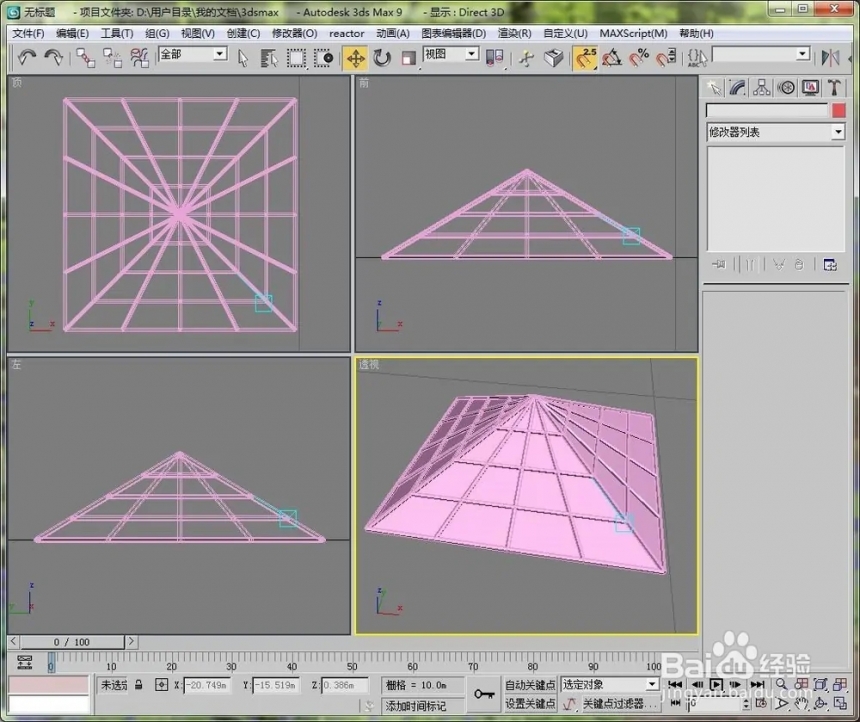Screen dimensions: 860x722
Task: Click the Pin Stack icon
Action: (x=718, y=265)
